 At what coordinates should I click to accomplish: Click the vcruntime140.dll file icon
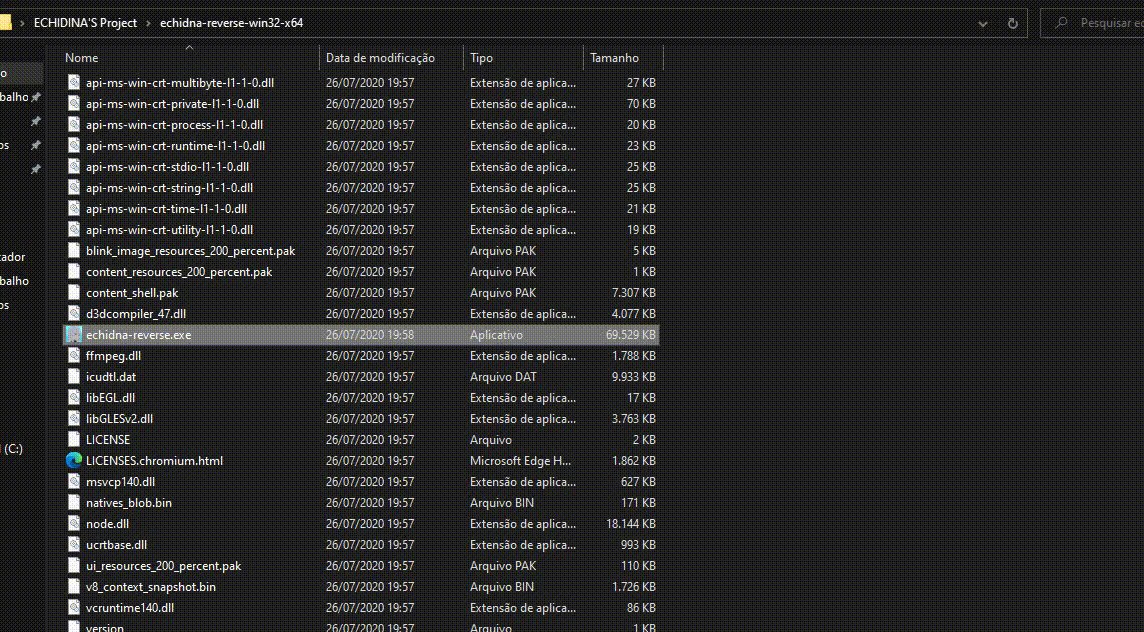73,608
